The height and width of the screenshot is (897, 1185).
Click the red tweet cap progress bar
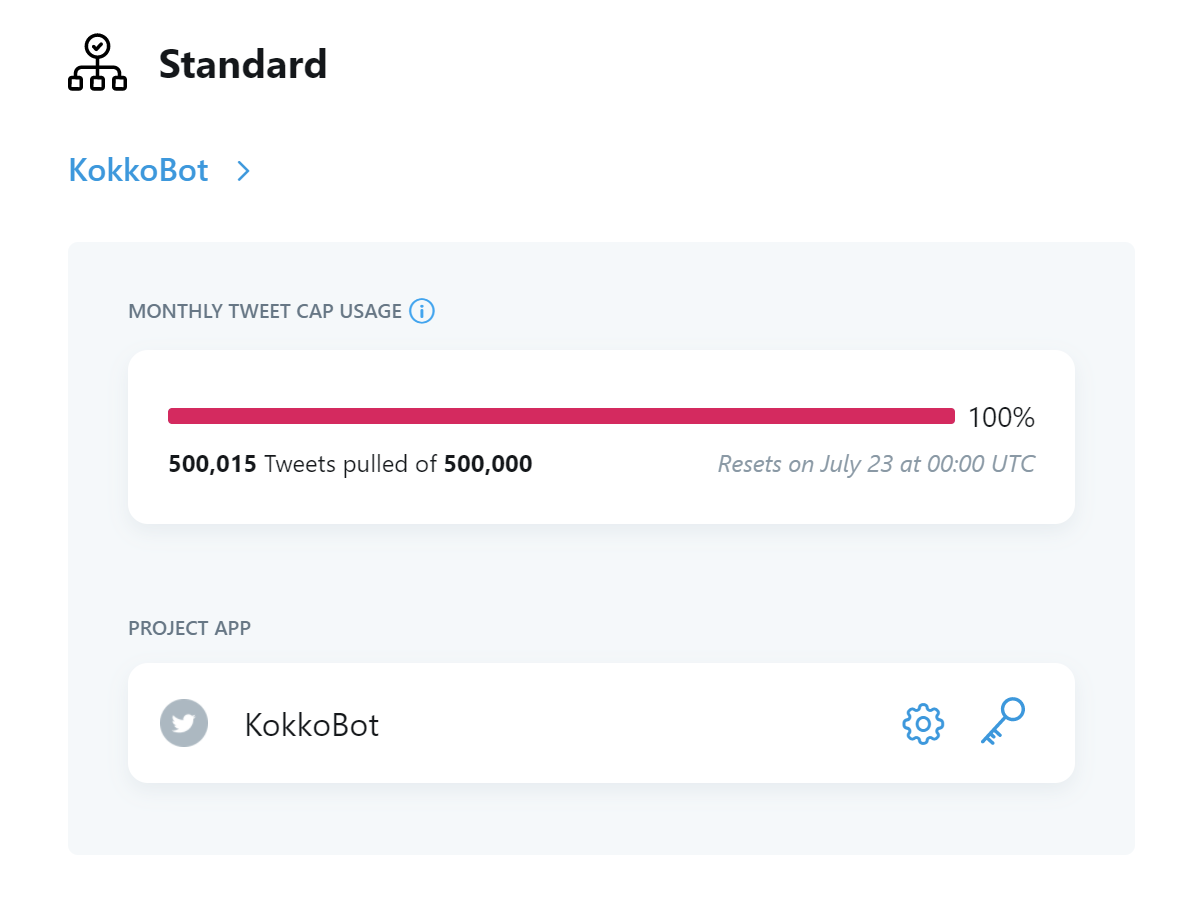click(560, 416)
